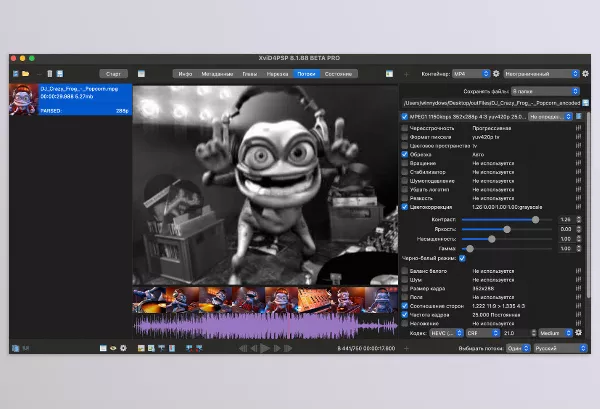The width and height of the screenshot is (600, 409).
Task: Click the trash icon to delete file
Action: point(48,74)
